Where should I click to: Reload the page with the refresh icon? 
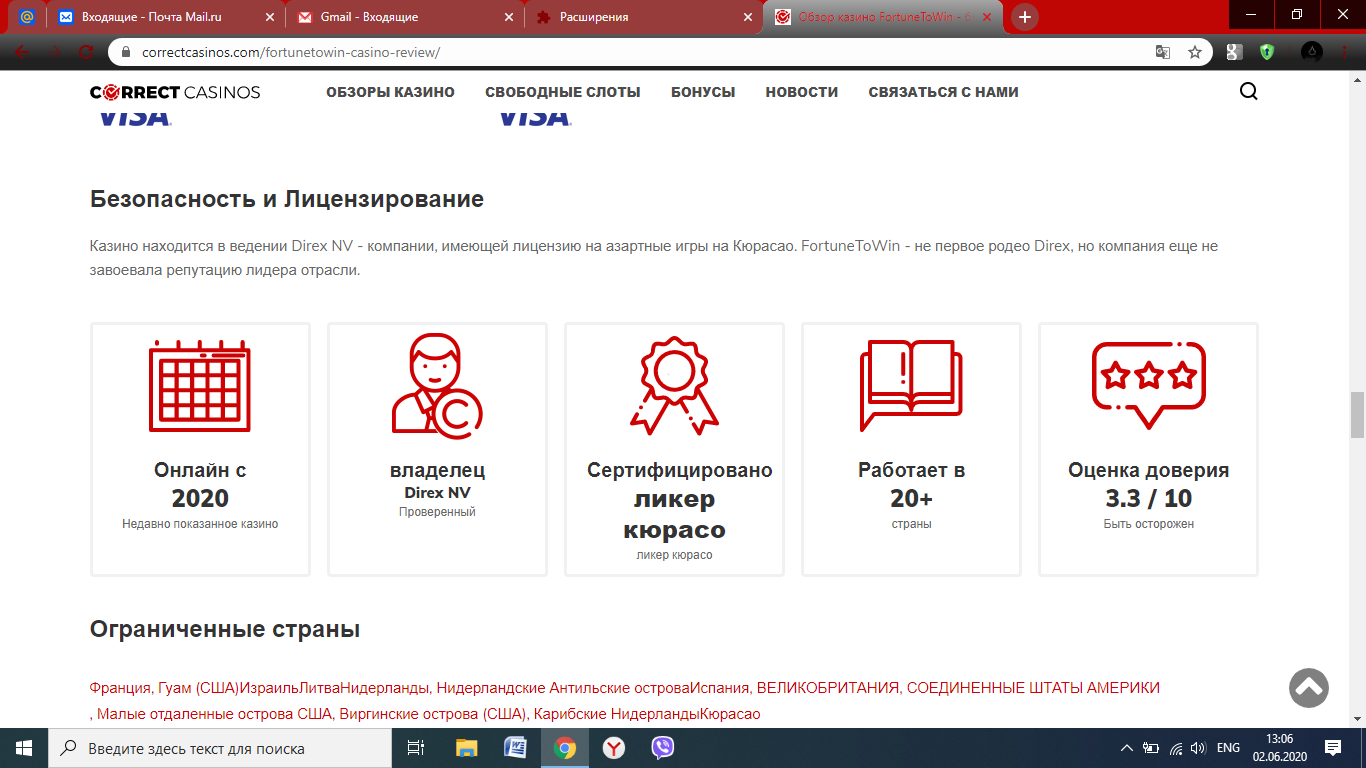click(x=86, y=52)
